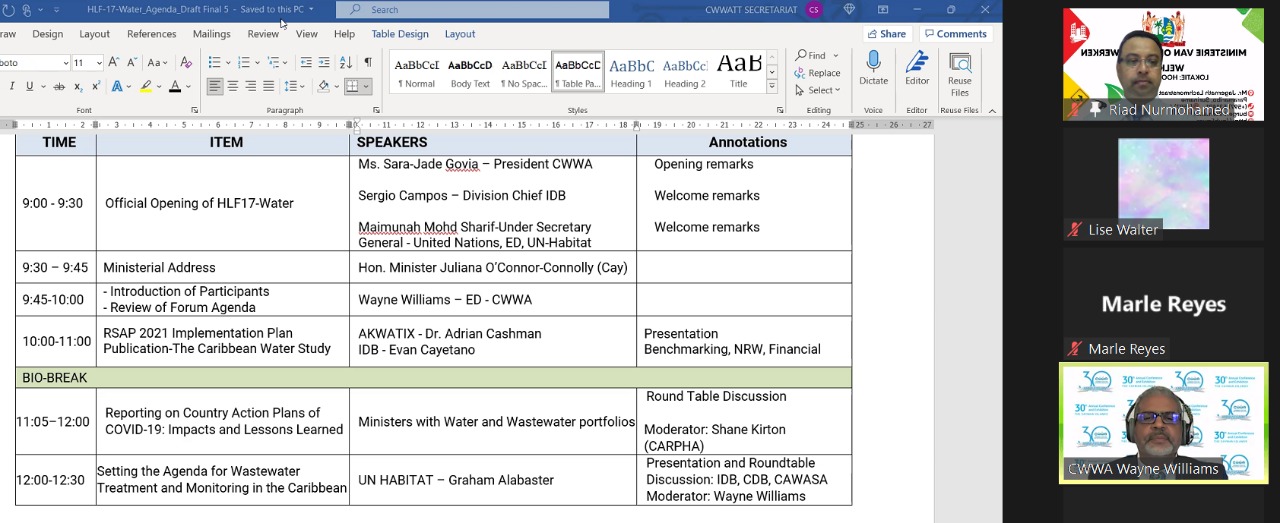Viewport: 1280px width, 523px height.
Task: Increase font size with Grow Font
Action: [114, 62]
